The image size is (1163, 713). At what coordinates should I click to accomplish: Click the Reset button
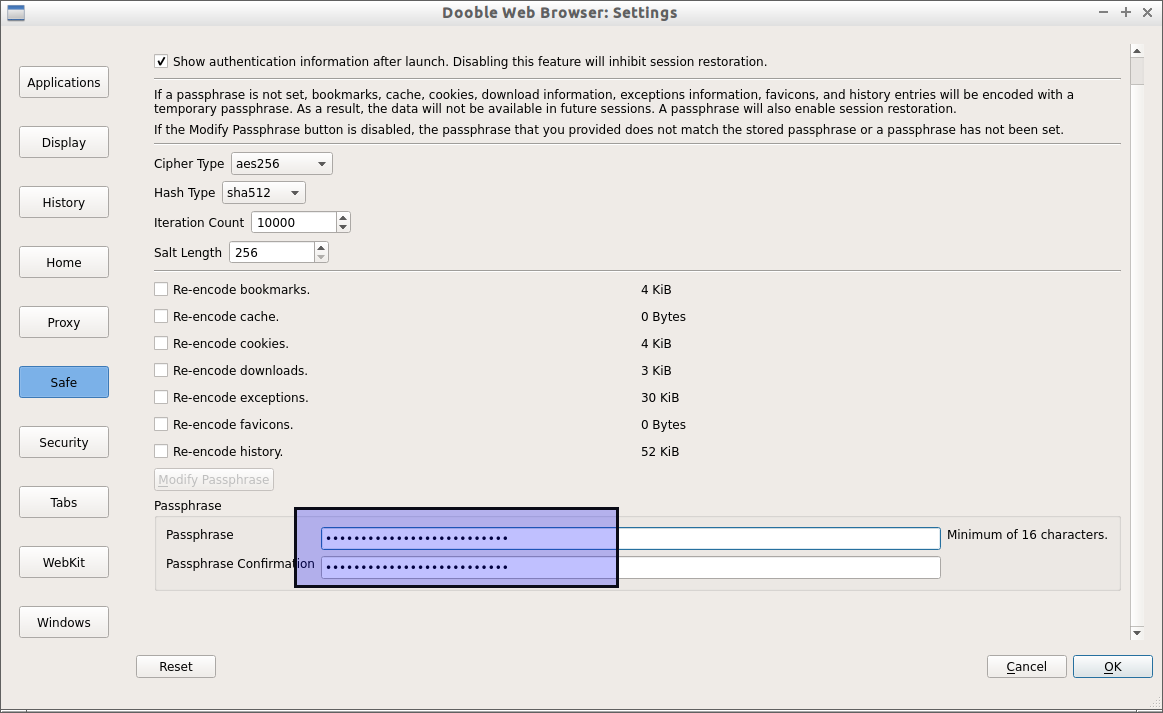tap(176, 666)
